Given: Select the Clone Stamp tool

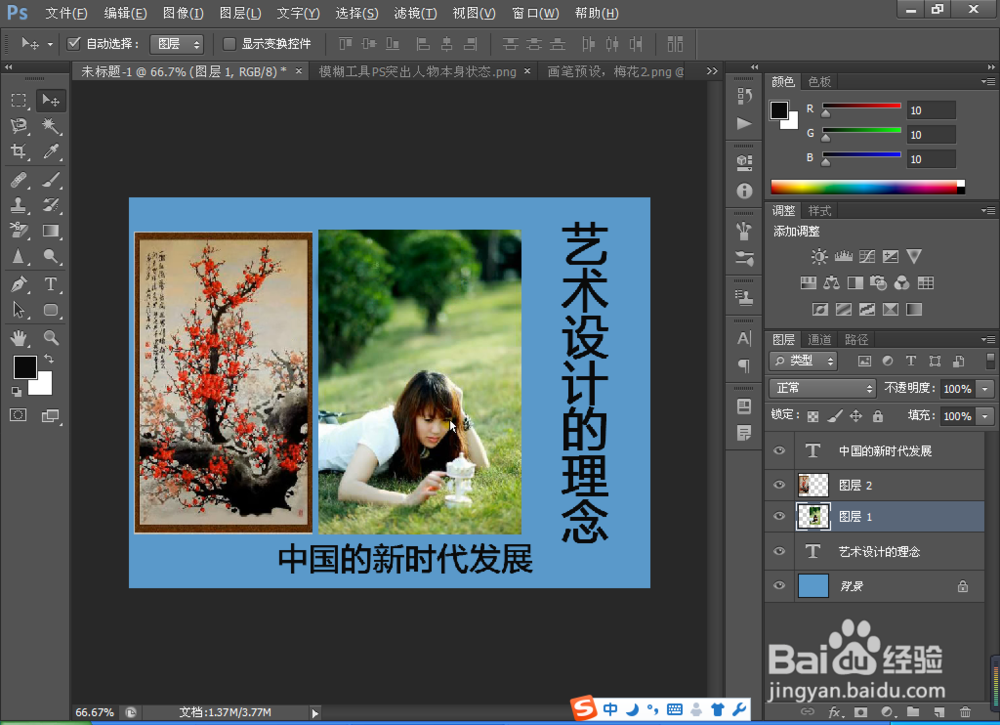Looking at the screenshot, I should [18, 205].
